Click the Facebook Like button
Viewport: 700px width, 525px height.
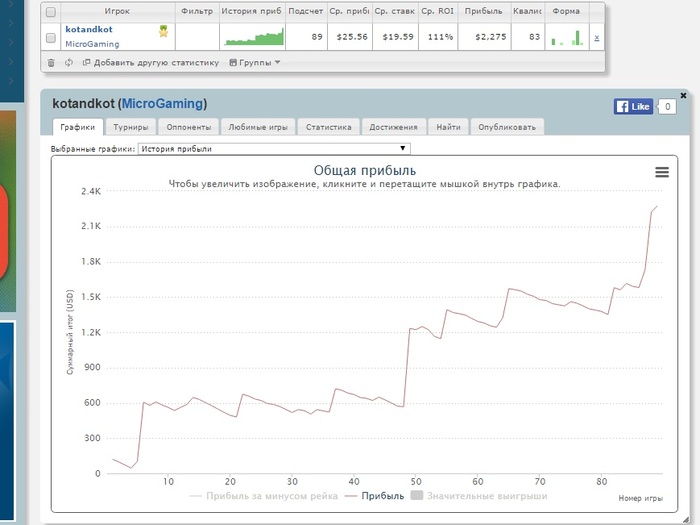[x=633, y=107]
